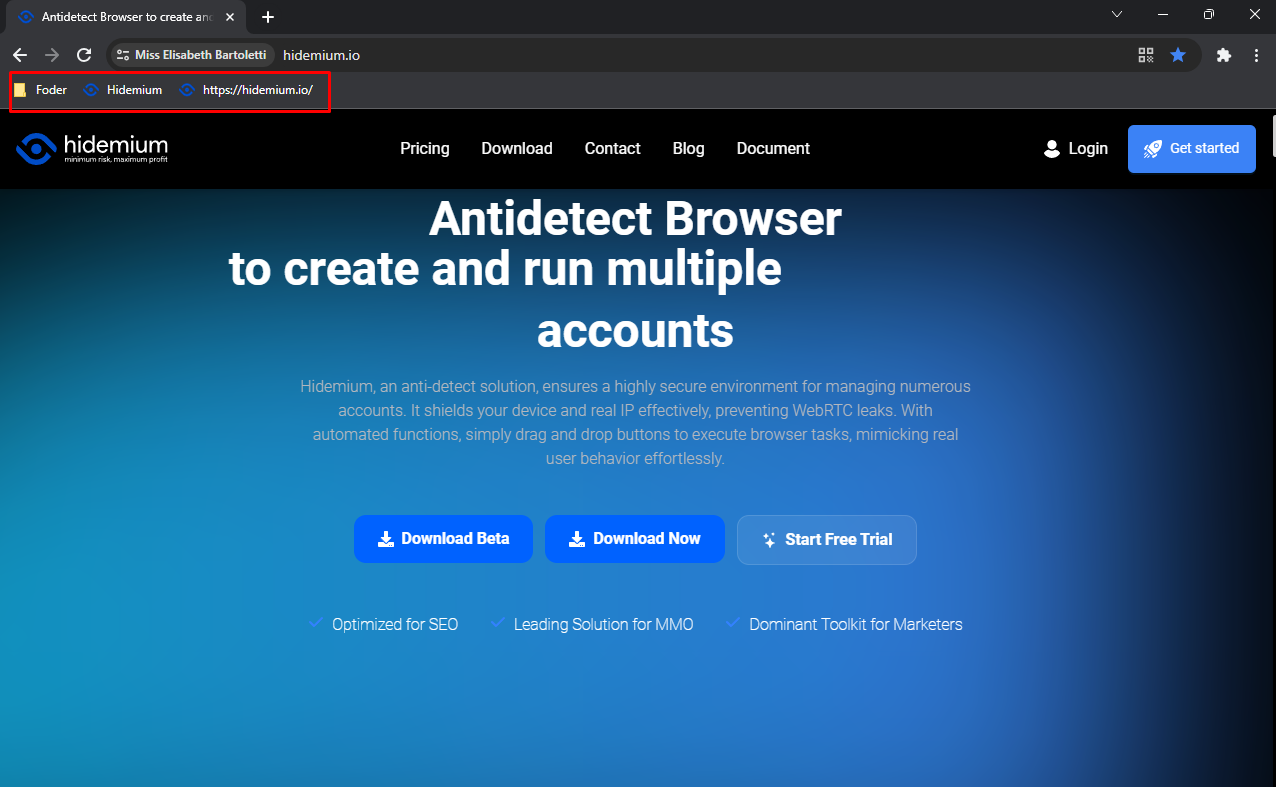The width and height of the screenshot is (1276, 787).
Task: Click the Get started button
Action: point(1191,149)
